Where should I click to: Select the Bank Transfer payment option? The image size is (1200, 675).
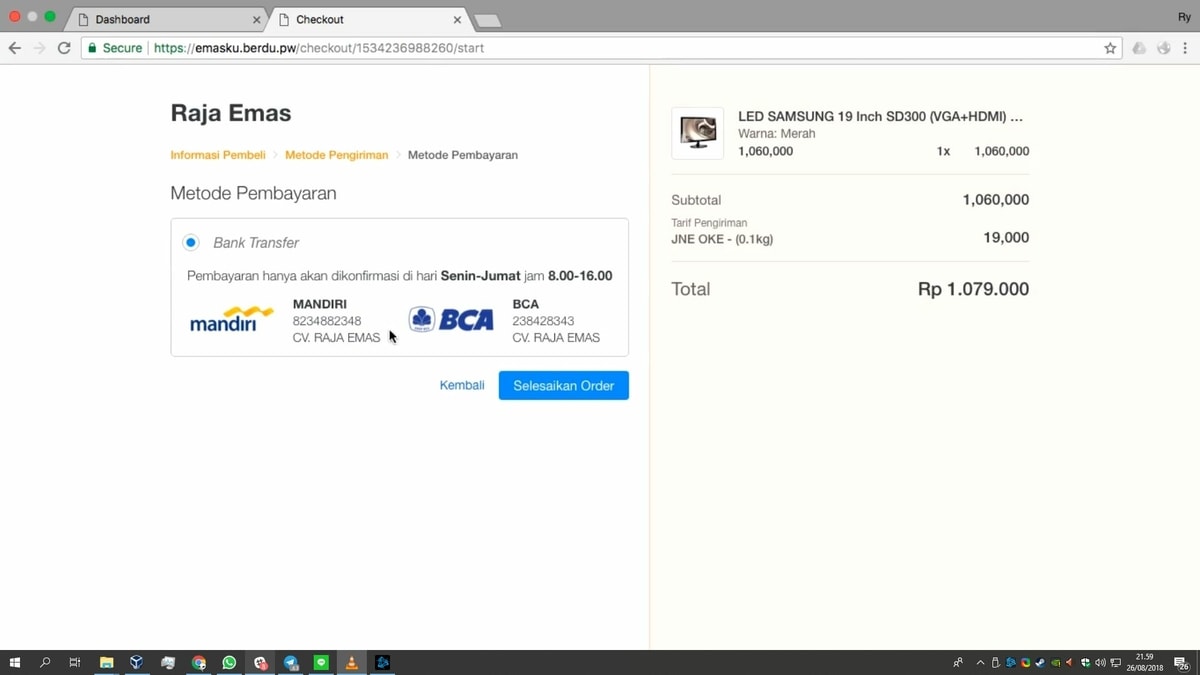[x=191, y=243]
